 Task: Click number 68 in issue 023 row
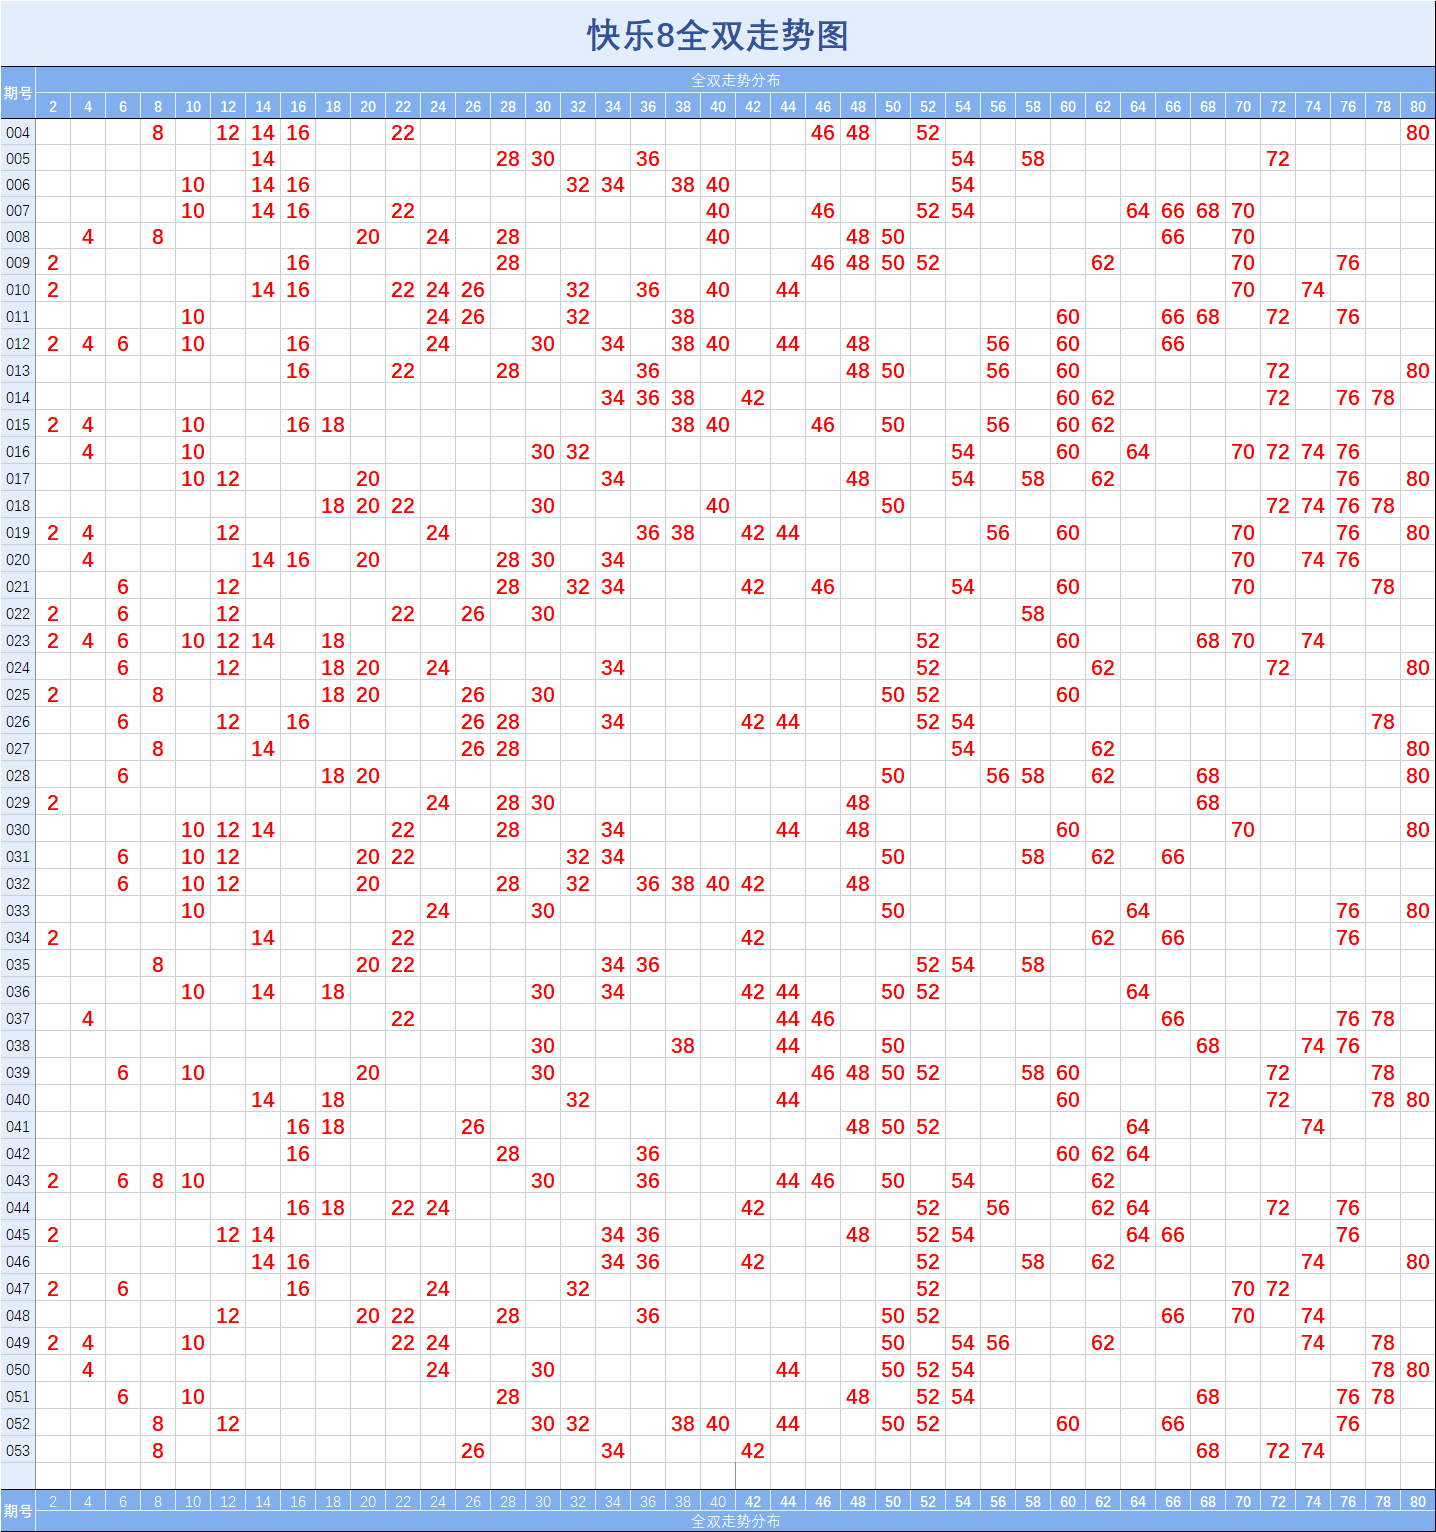coord(1208,640)
